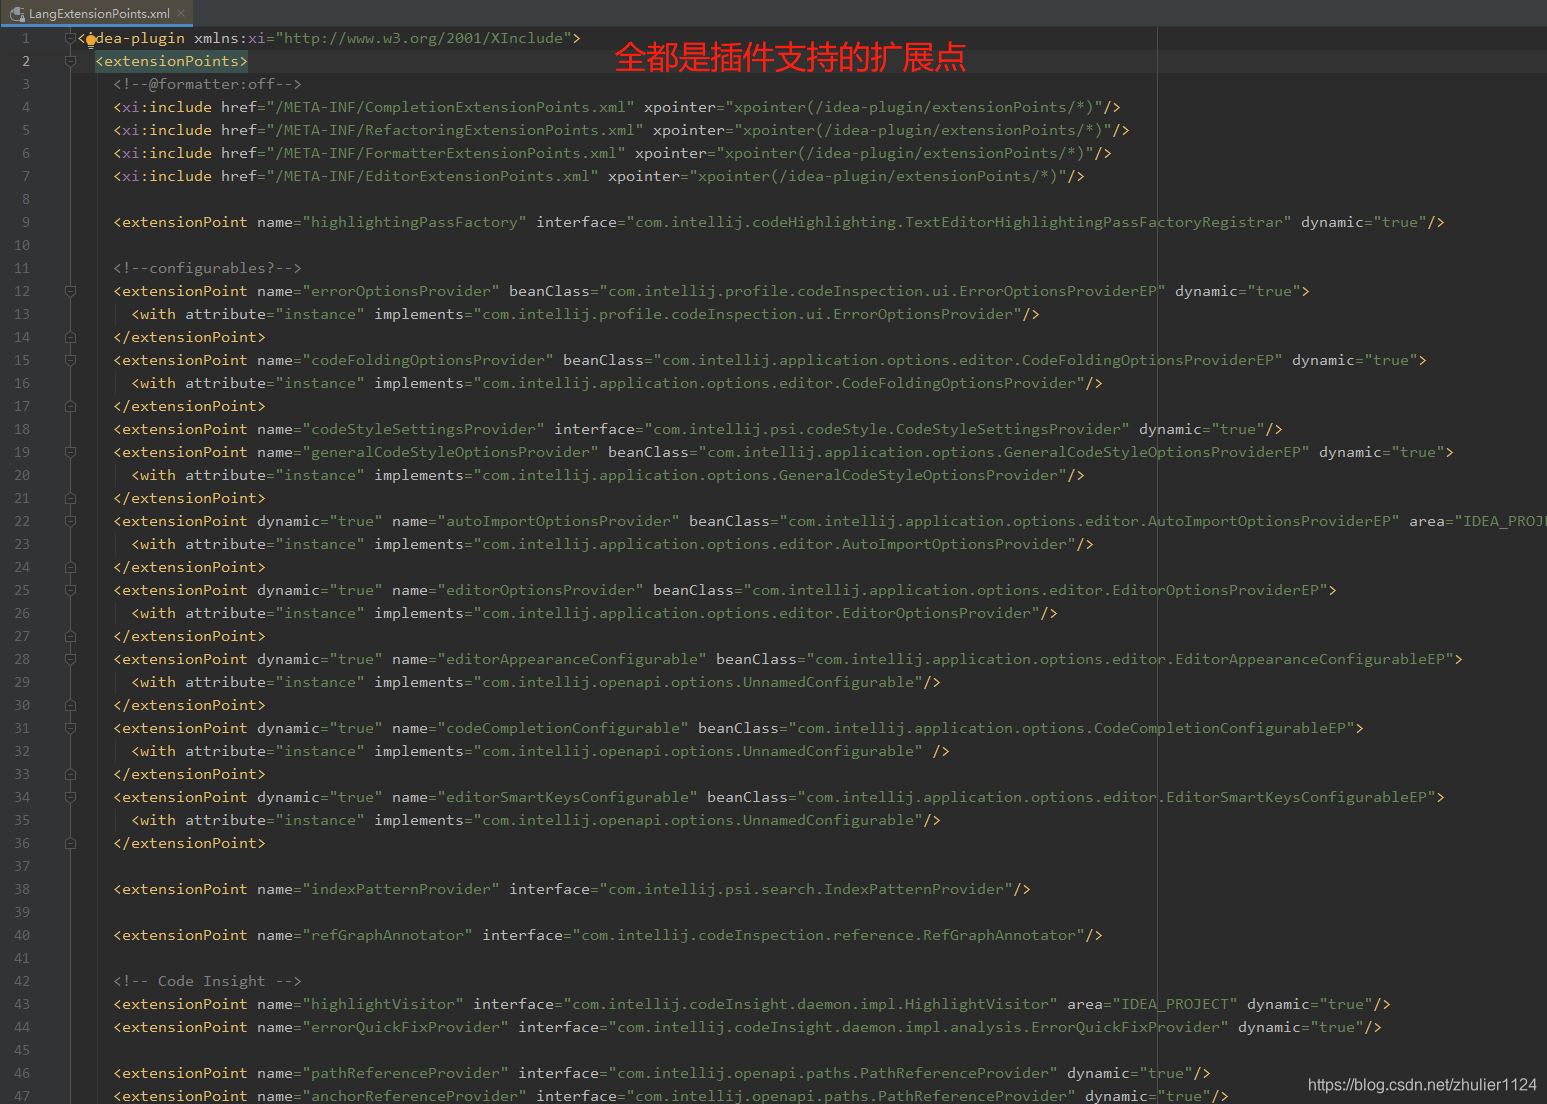Click the XML file icon on the tab
Image resolution: width=1547 pixels, height=1104 pixels.
coord(17,14)
